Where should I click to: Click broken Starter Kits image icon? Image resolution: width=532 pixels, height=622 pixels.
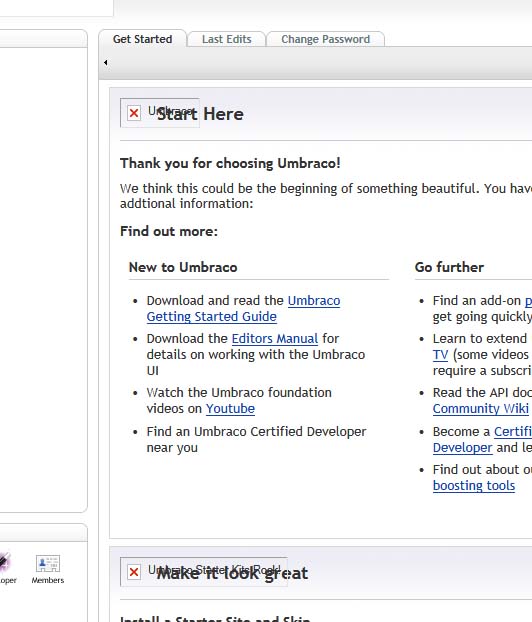(x=134, y=572)
